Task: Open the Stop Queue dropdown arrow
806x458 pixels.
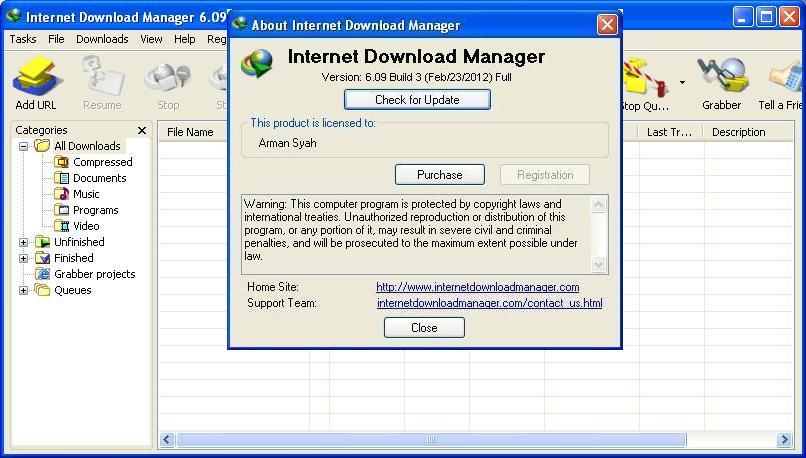Action: 682,82
